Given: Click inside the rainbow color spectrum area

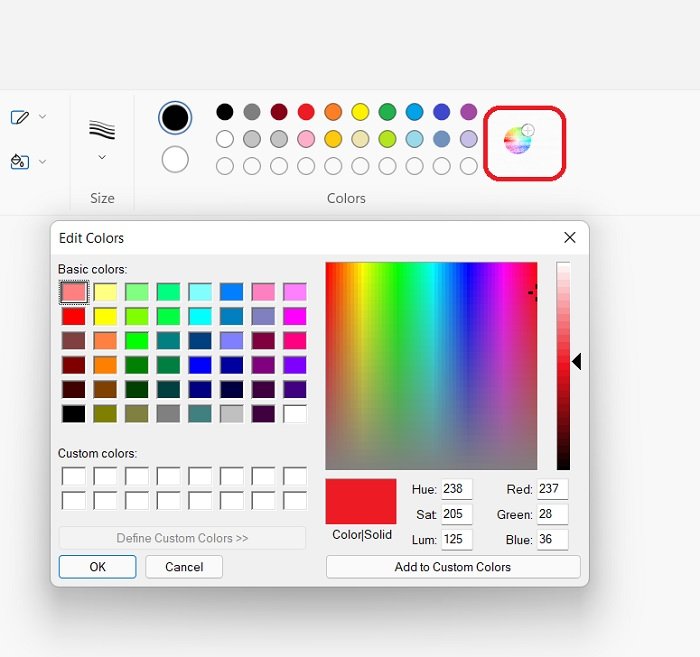Looking at the screenshot, I should click(431, 366).
